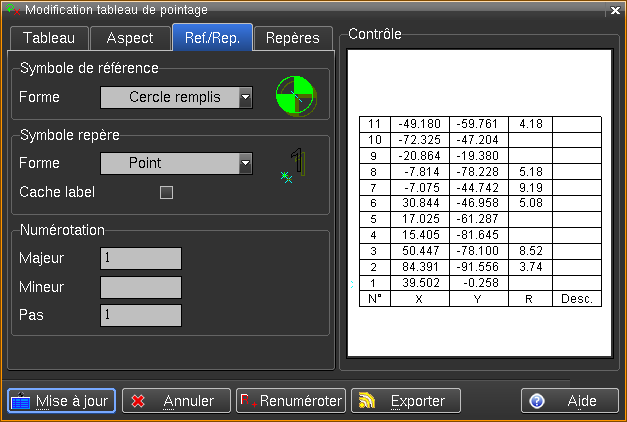Close the Modification tableau de pointage dialog
This screenshot has width=627, height=422.
coord(614,9)
